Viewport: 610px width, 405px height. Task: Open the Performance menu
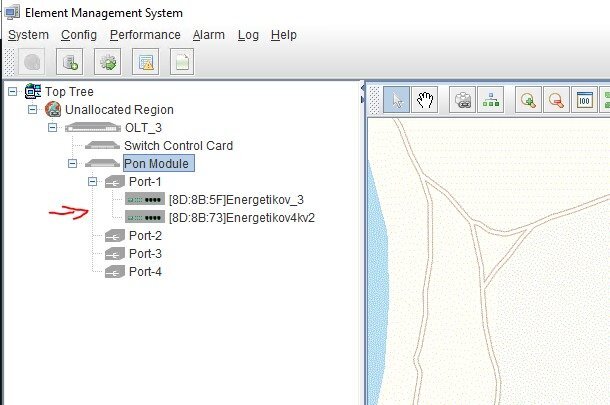(145, 35)
